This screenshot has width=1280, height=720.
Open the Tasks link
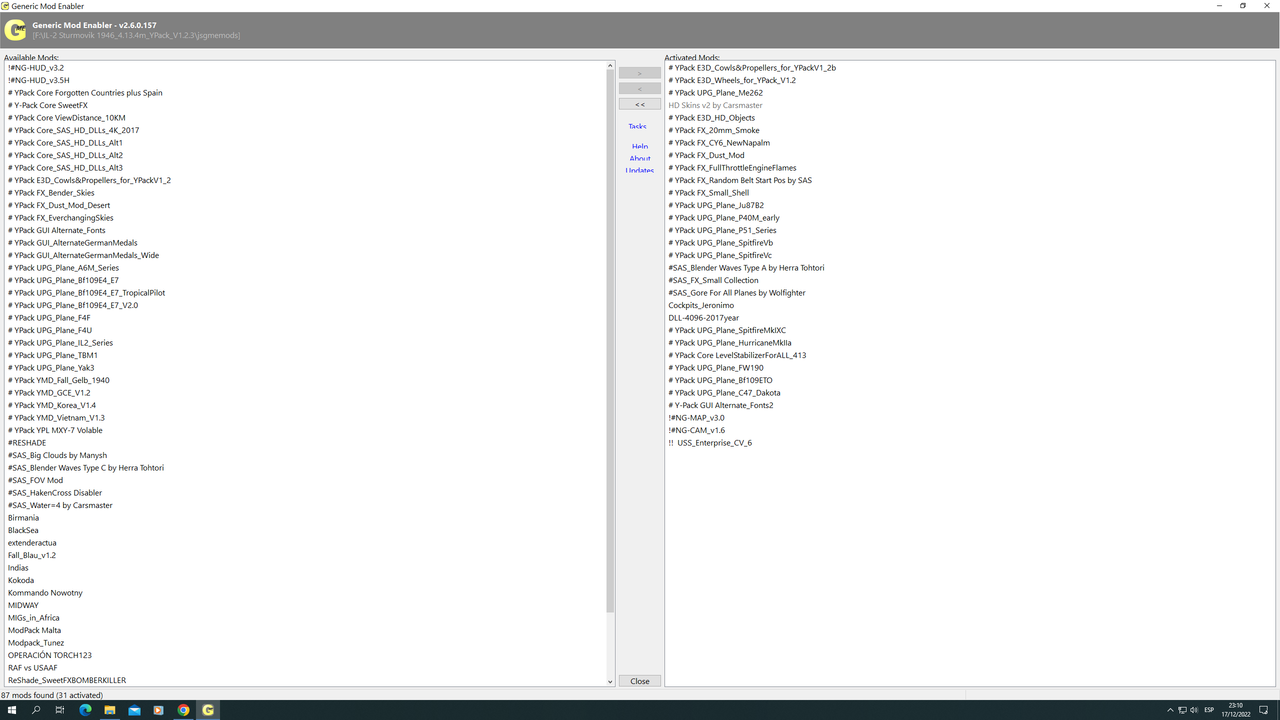click(x=638, y=127)
